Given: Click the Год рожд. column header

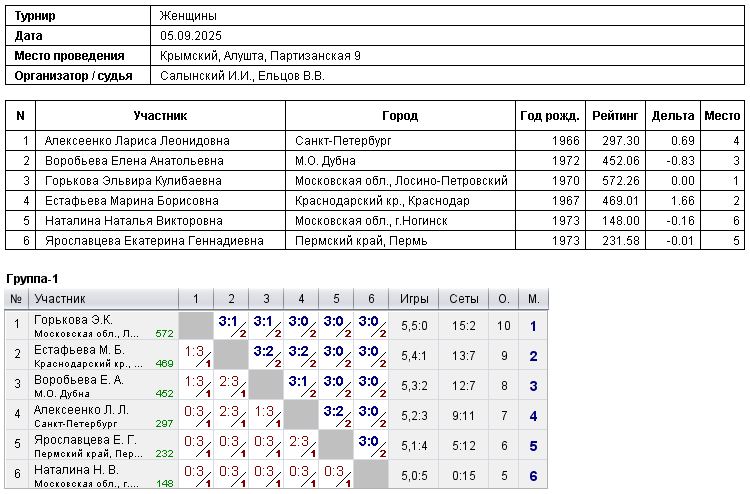Looking at the screenshot, I should click(x=549, y=116).
